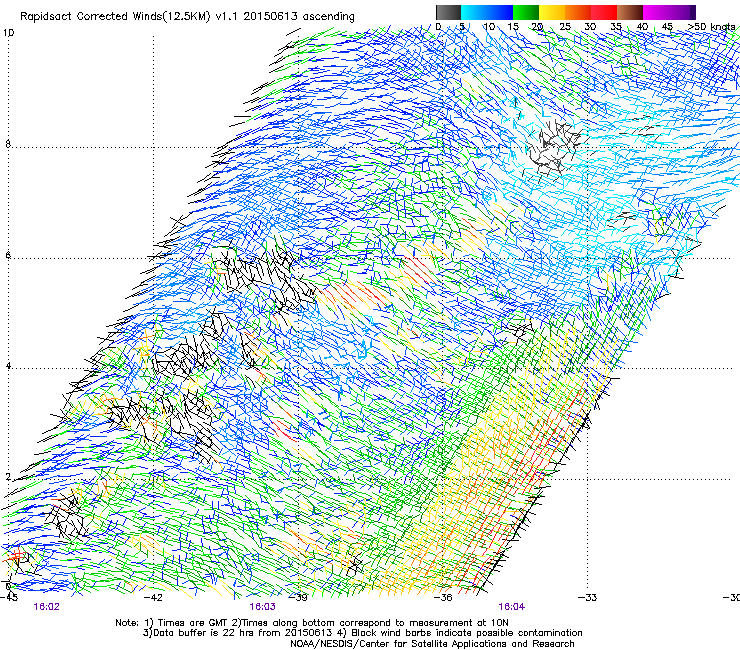Click the '20150613 ascending' date in title
Viewport: 740px width, 650px height.
click(299, 17)
